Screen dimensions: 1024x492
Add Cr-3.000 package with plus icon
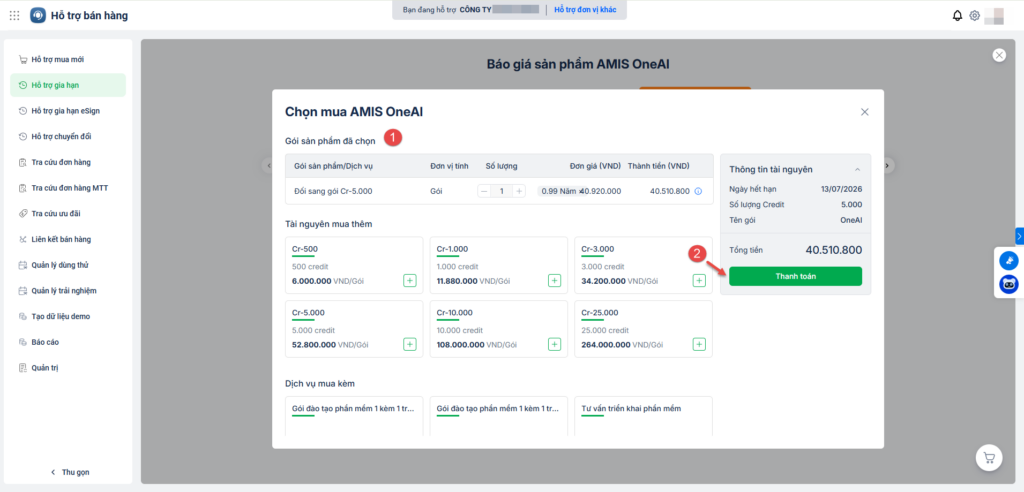click(x=699, y=281)
